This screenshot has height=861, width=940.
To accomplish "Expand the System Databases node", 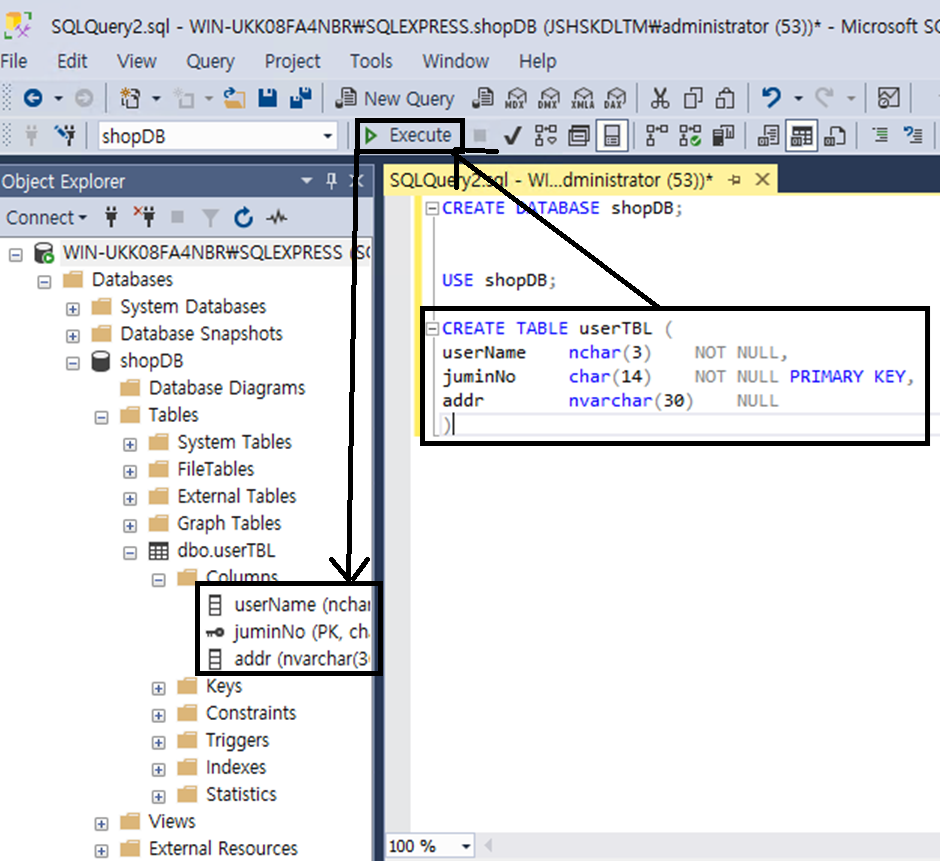I will click(72, 308).
